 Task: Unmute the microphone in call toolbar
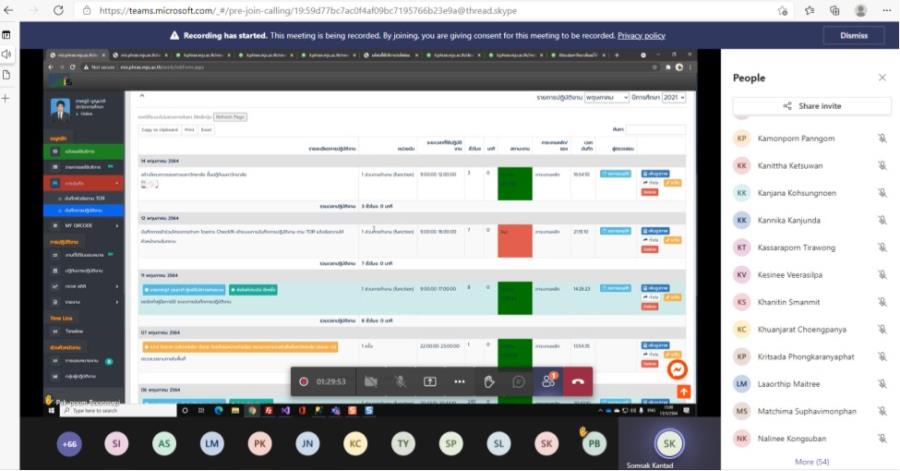(x=400, y=381)
